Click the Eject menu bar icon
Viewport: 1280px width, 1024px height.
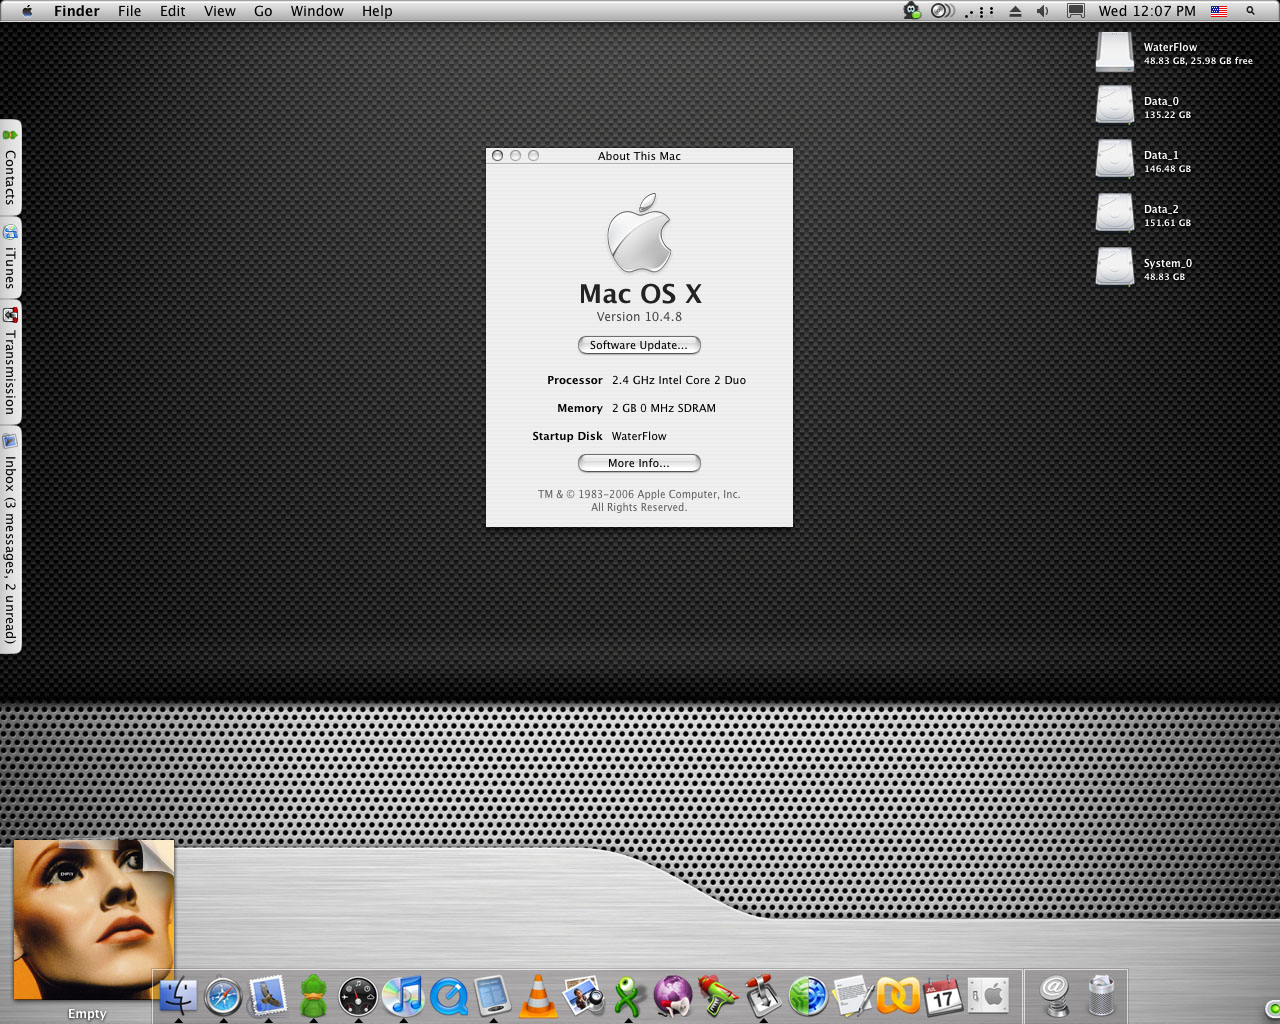coord(1015,11)
